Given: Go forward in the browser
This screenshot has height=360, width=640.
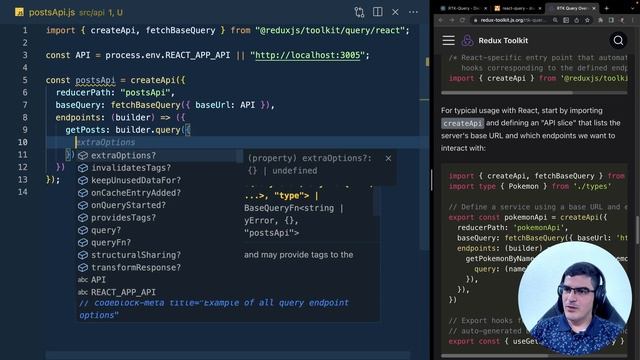Looking at the screenshot, I should tap(452, 20).
